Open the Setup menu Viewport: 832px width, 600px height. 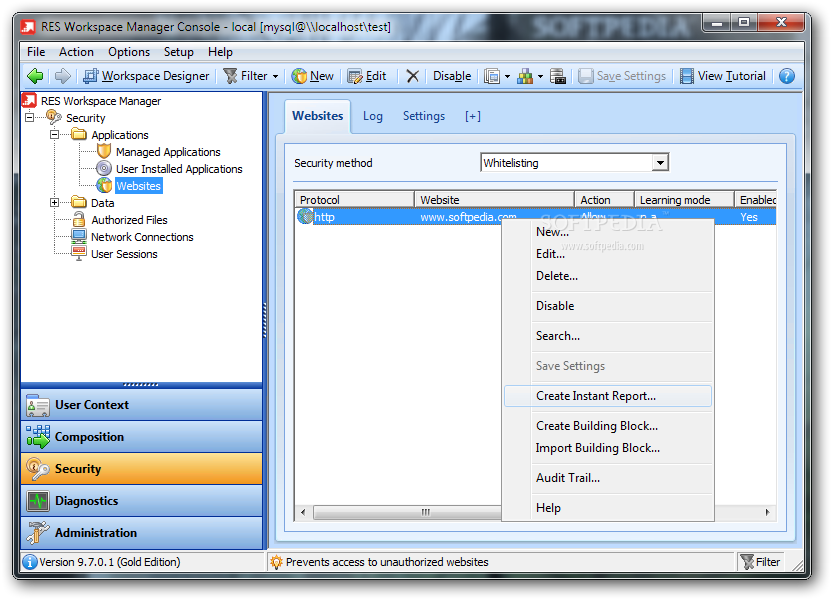[178, 52]
